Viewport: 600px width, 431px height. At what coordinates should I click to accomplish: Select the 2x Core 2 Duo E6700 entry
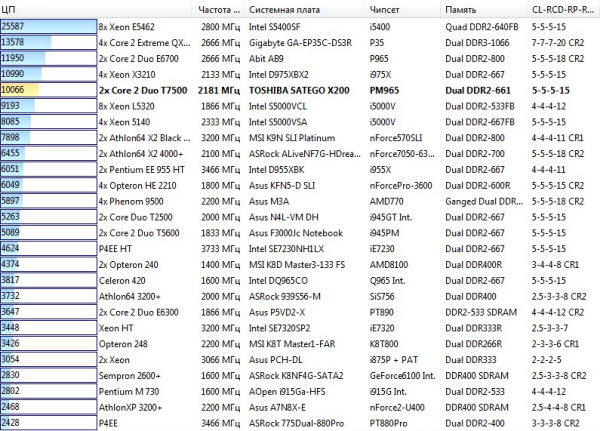click(x=139, y=59)
